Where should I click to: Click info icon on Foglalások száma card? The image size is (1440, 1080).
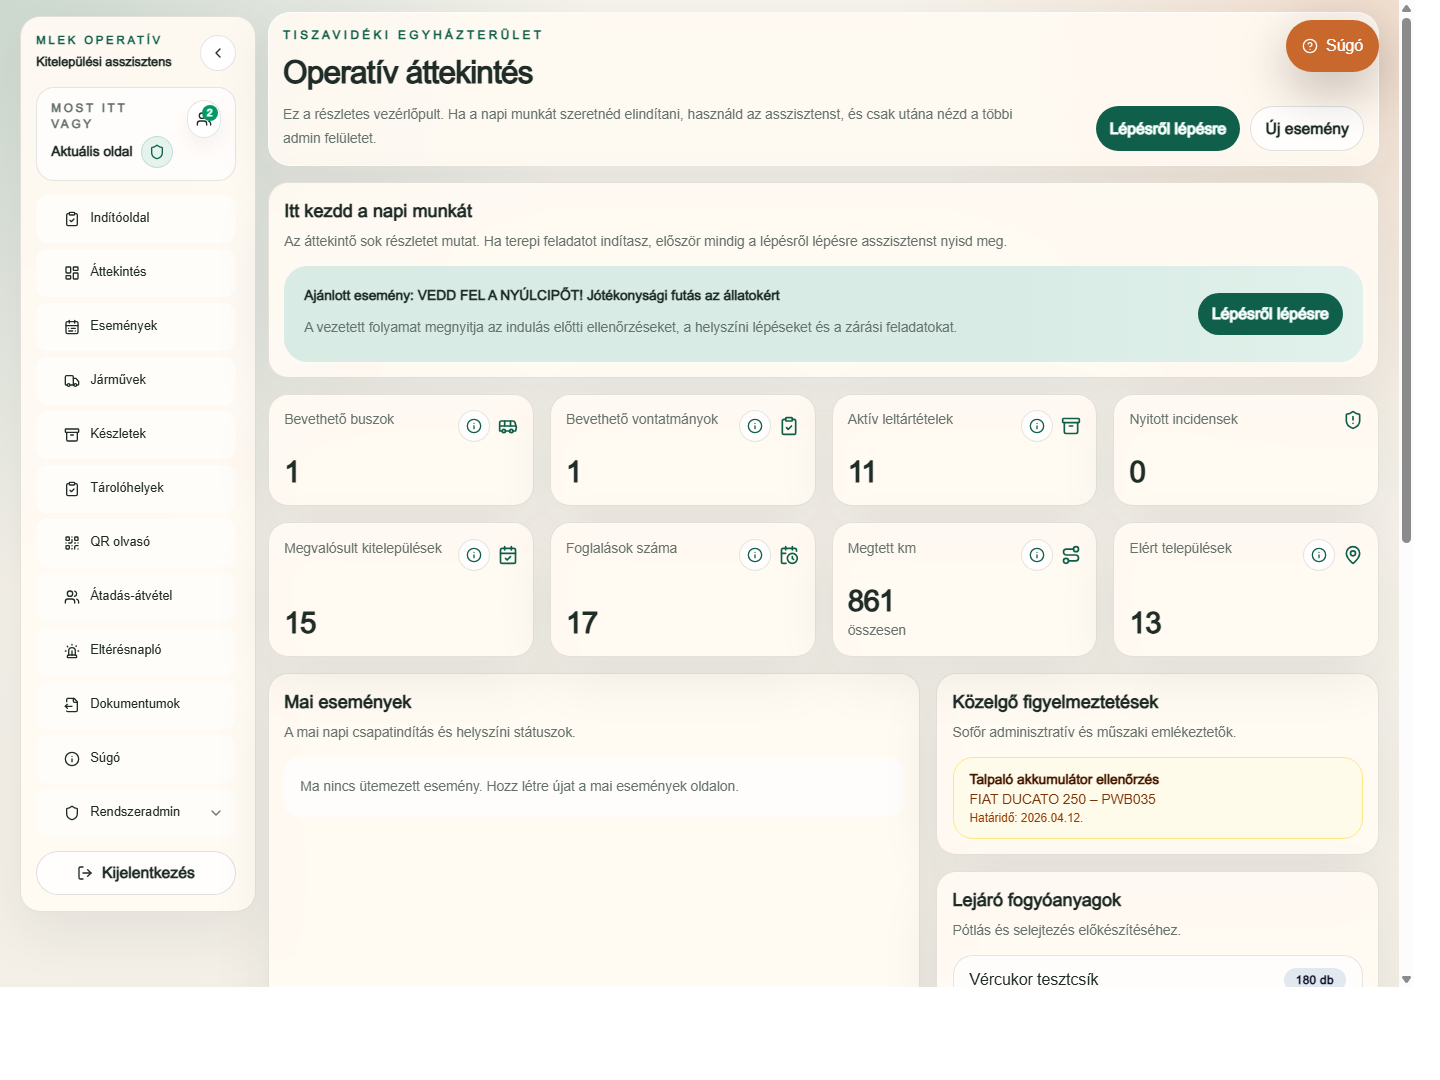coord(755,555)
